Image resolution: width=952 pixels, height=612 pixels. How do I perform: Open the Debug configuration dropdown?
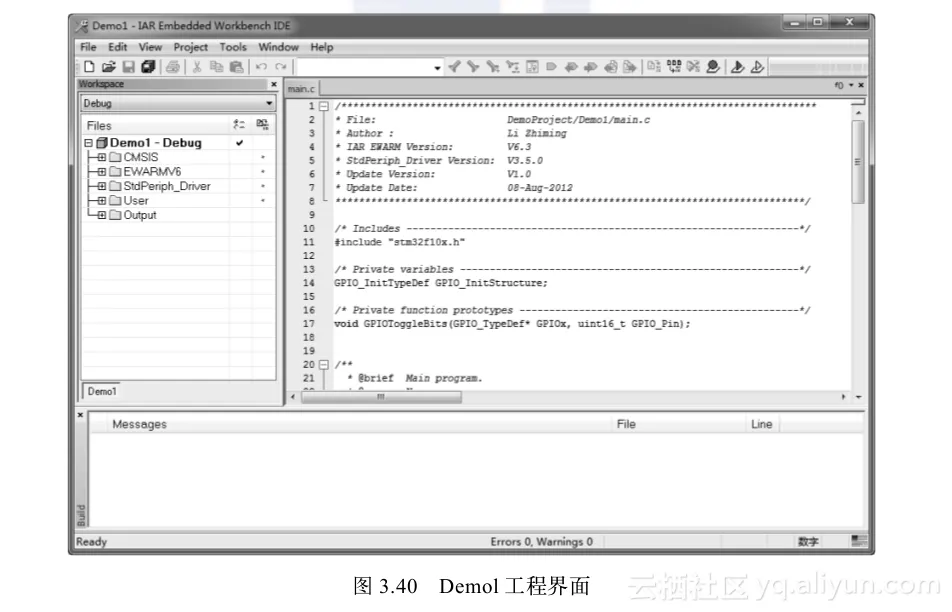click(x=269, y=103)
